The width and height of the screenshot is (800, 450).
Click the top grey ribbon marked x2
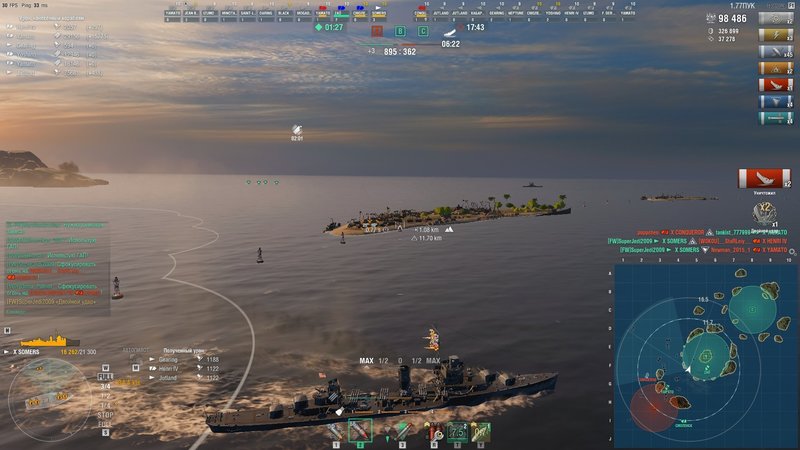(776, 18)
